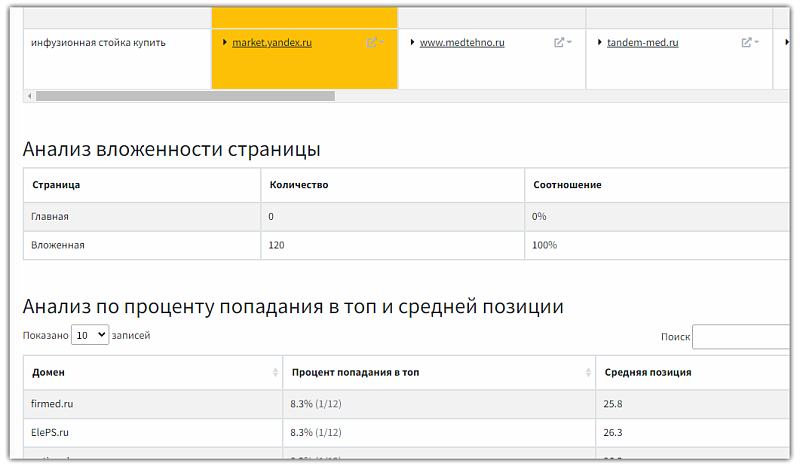This screenshot has height=466, width=800.
Task: Select the ElePS.ru domain cell
Action: point(50,433)
